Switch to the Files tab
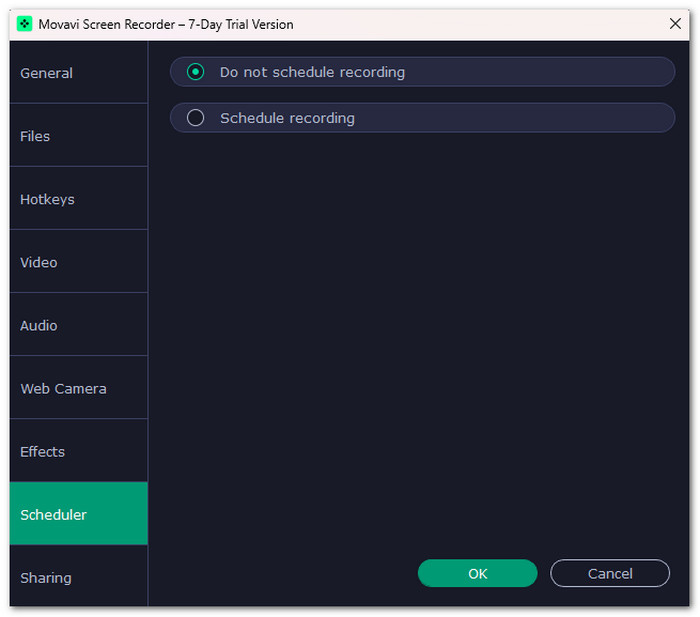The height and width of the screenshot is (617, 700). (79, 135)
